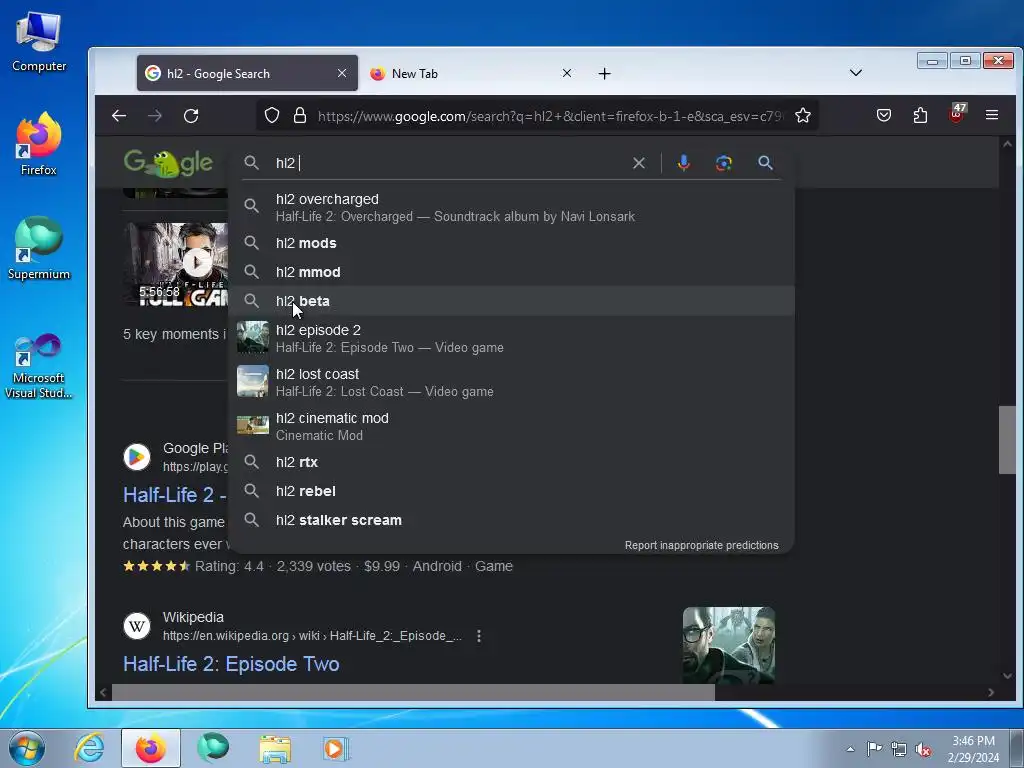Image resolution: width=1024 pixels, height=768 pixels.
Task: Open the Firefox hamburger menu
Action: [x=991, y=115]
